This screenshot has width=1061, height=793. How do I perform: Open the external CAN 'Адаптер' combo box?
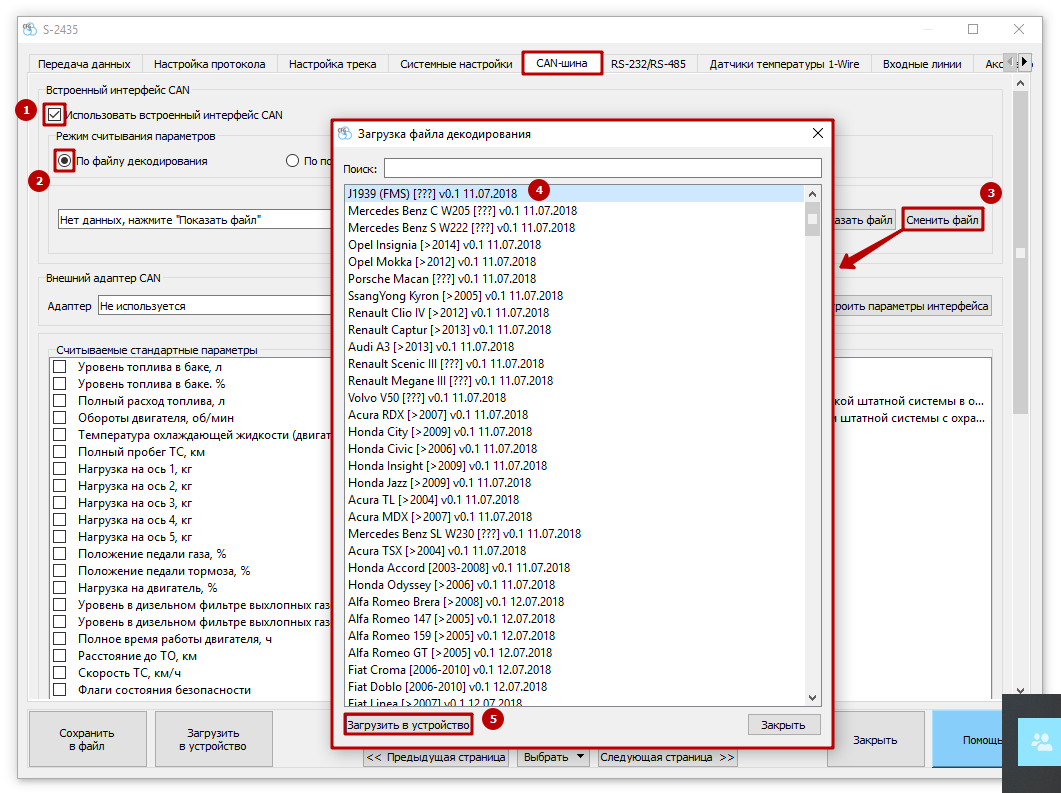215,306
